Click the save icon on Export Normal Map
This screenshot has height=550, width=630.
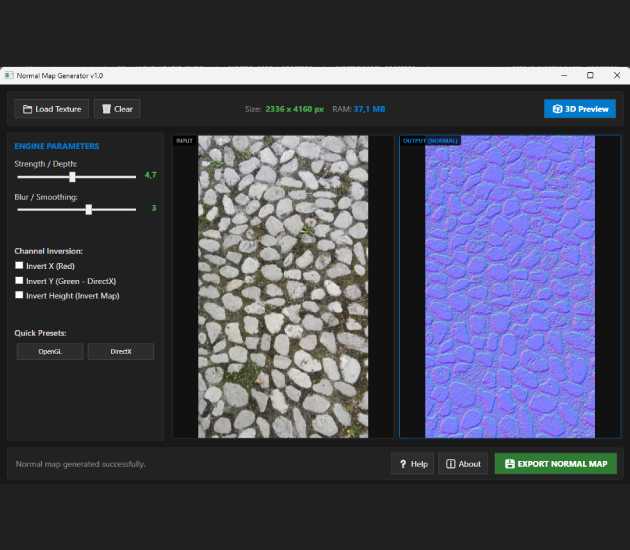(510, 464)
